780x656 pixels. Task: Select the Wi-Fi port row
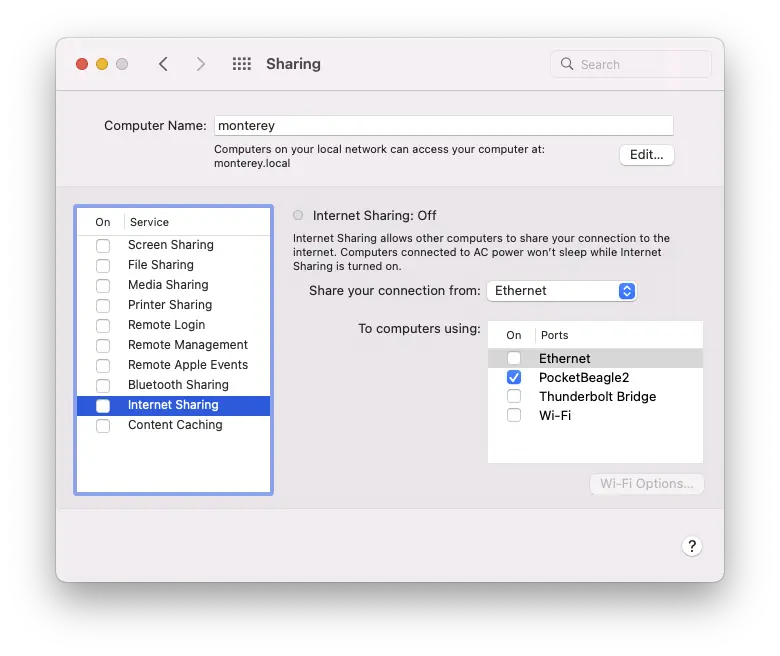pos(595,415)
